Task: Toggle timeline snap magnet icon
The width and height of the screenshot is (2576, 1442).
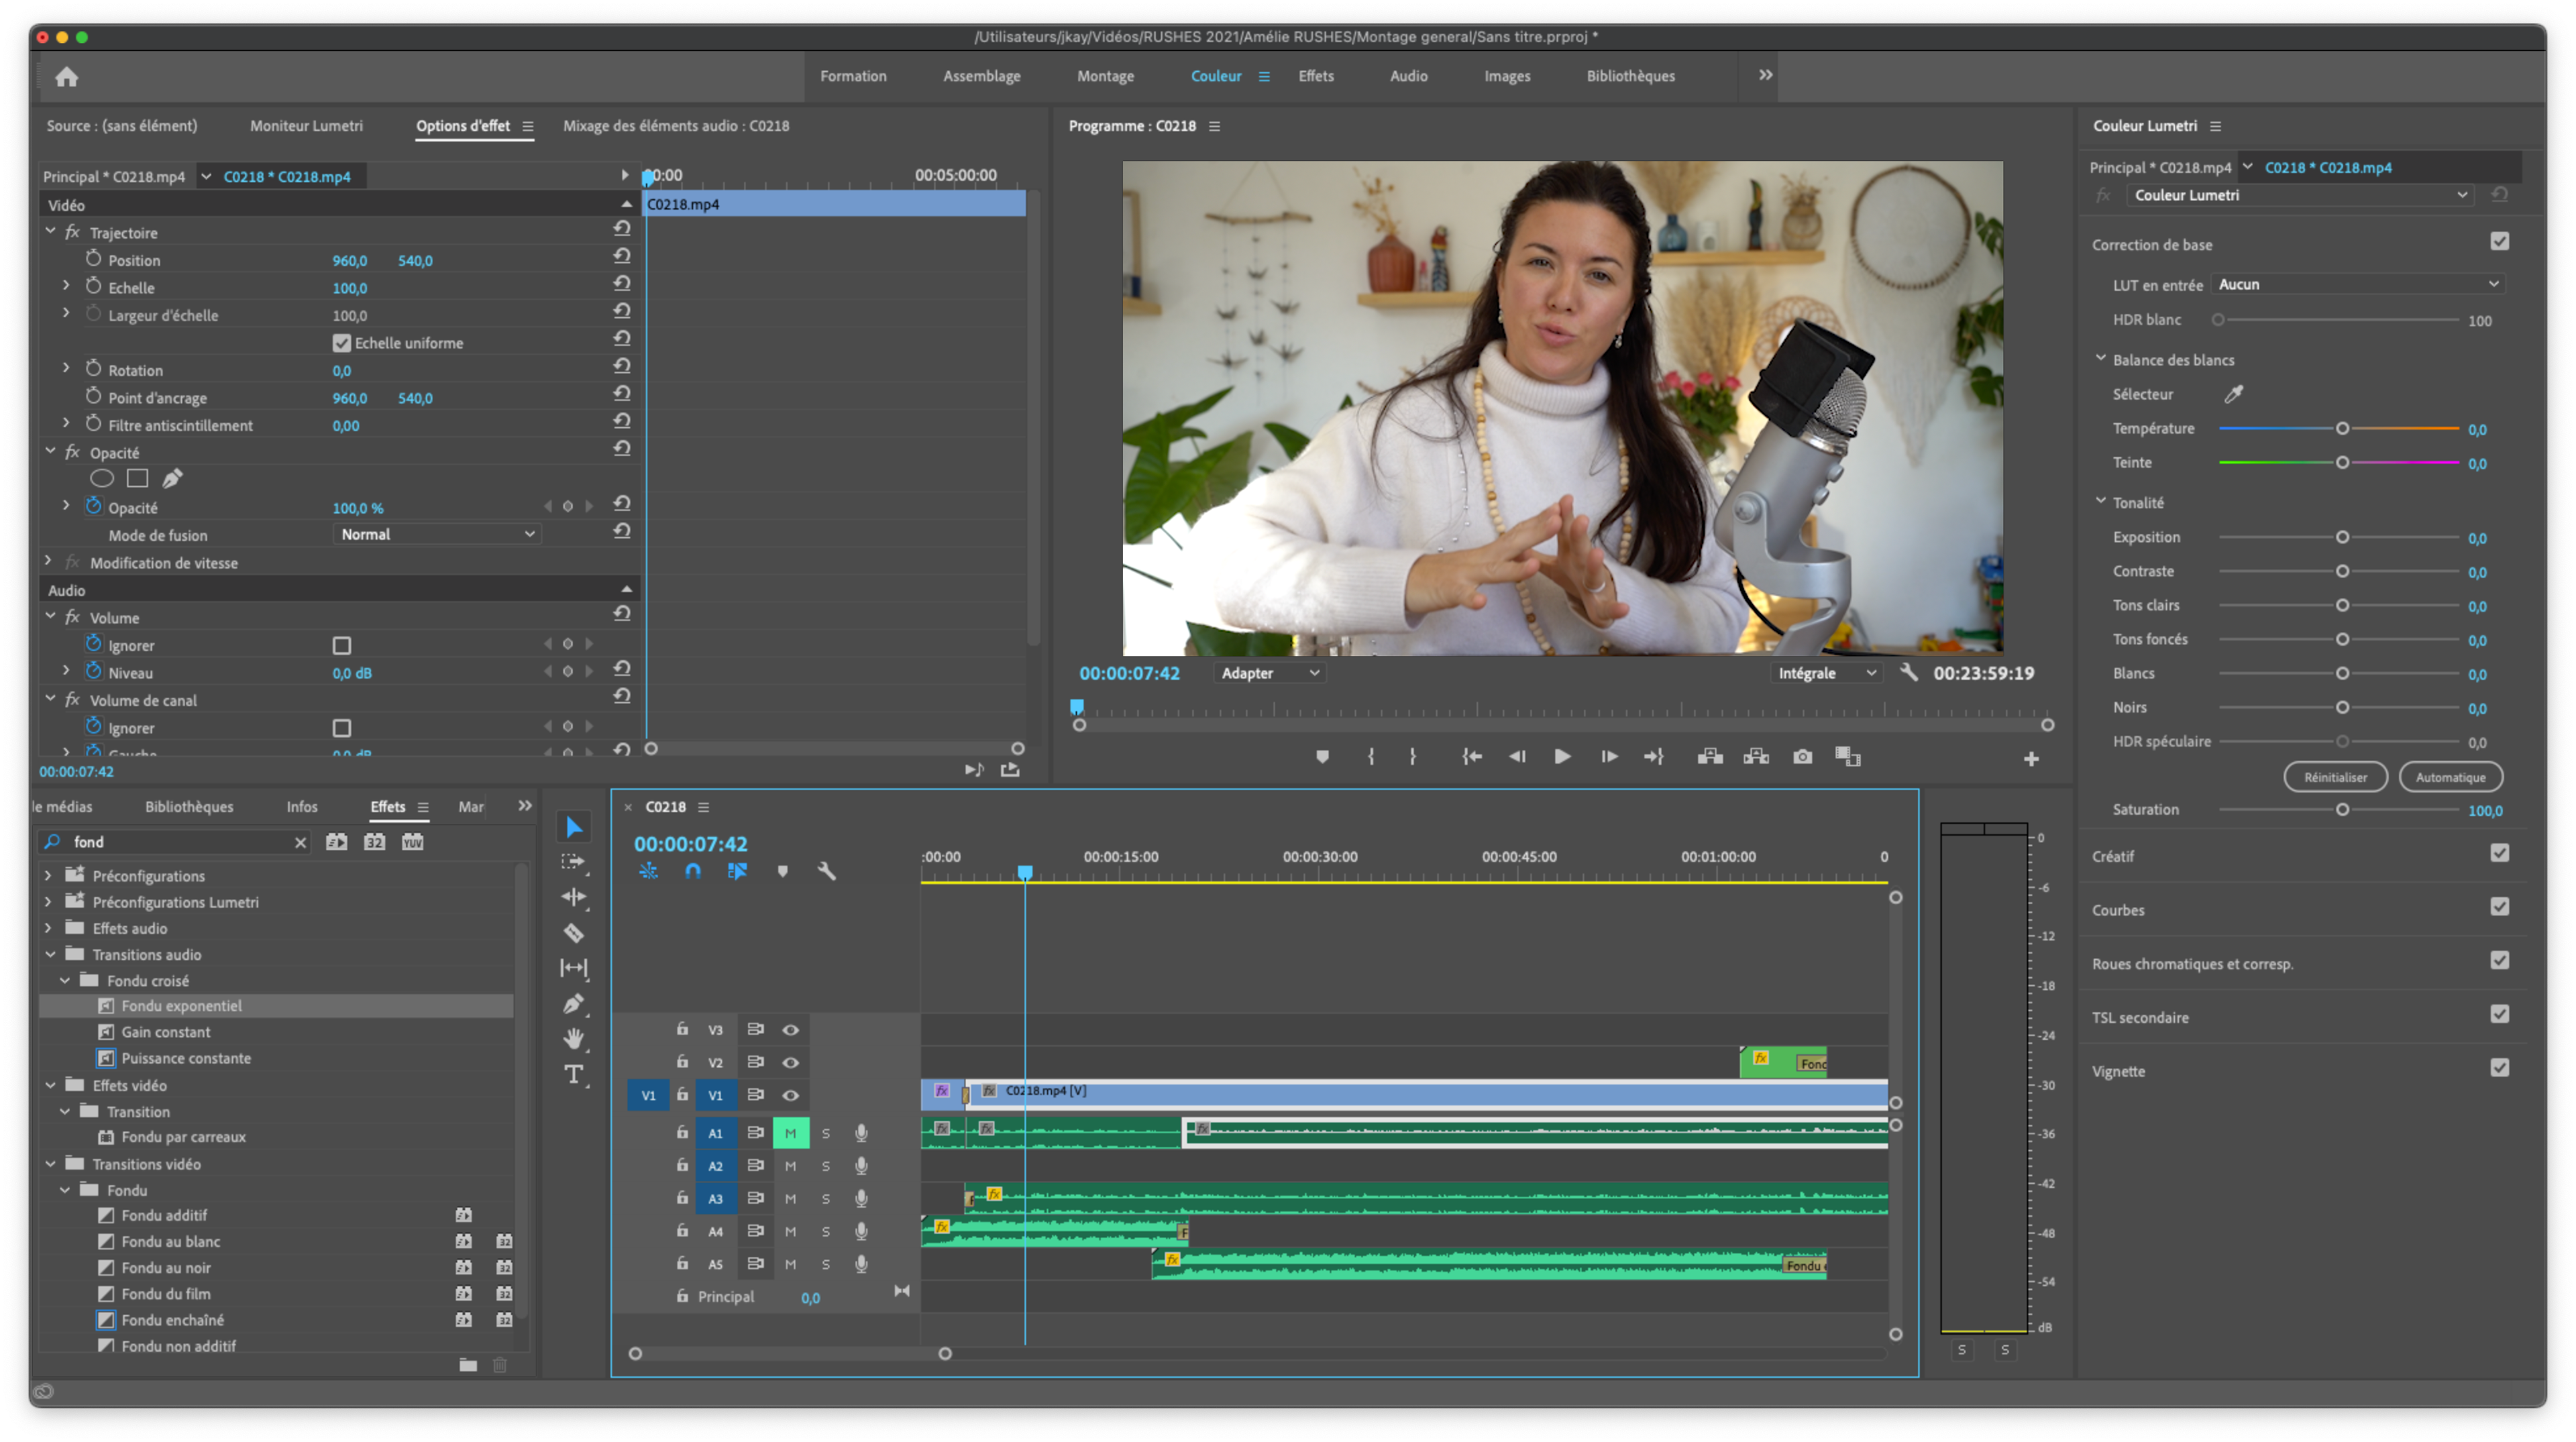Action: 693,871
